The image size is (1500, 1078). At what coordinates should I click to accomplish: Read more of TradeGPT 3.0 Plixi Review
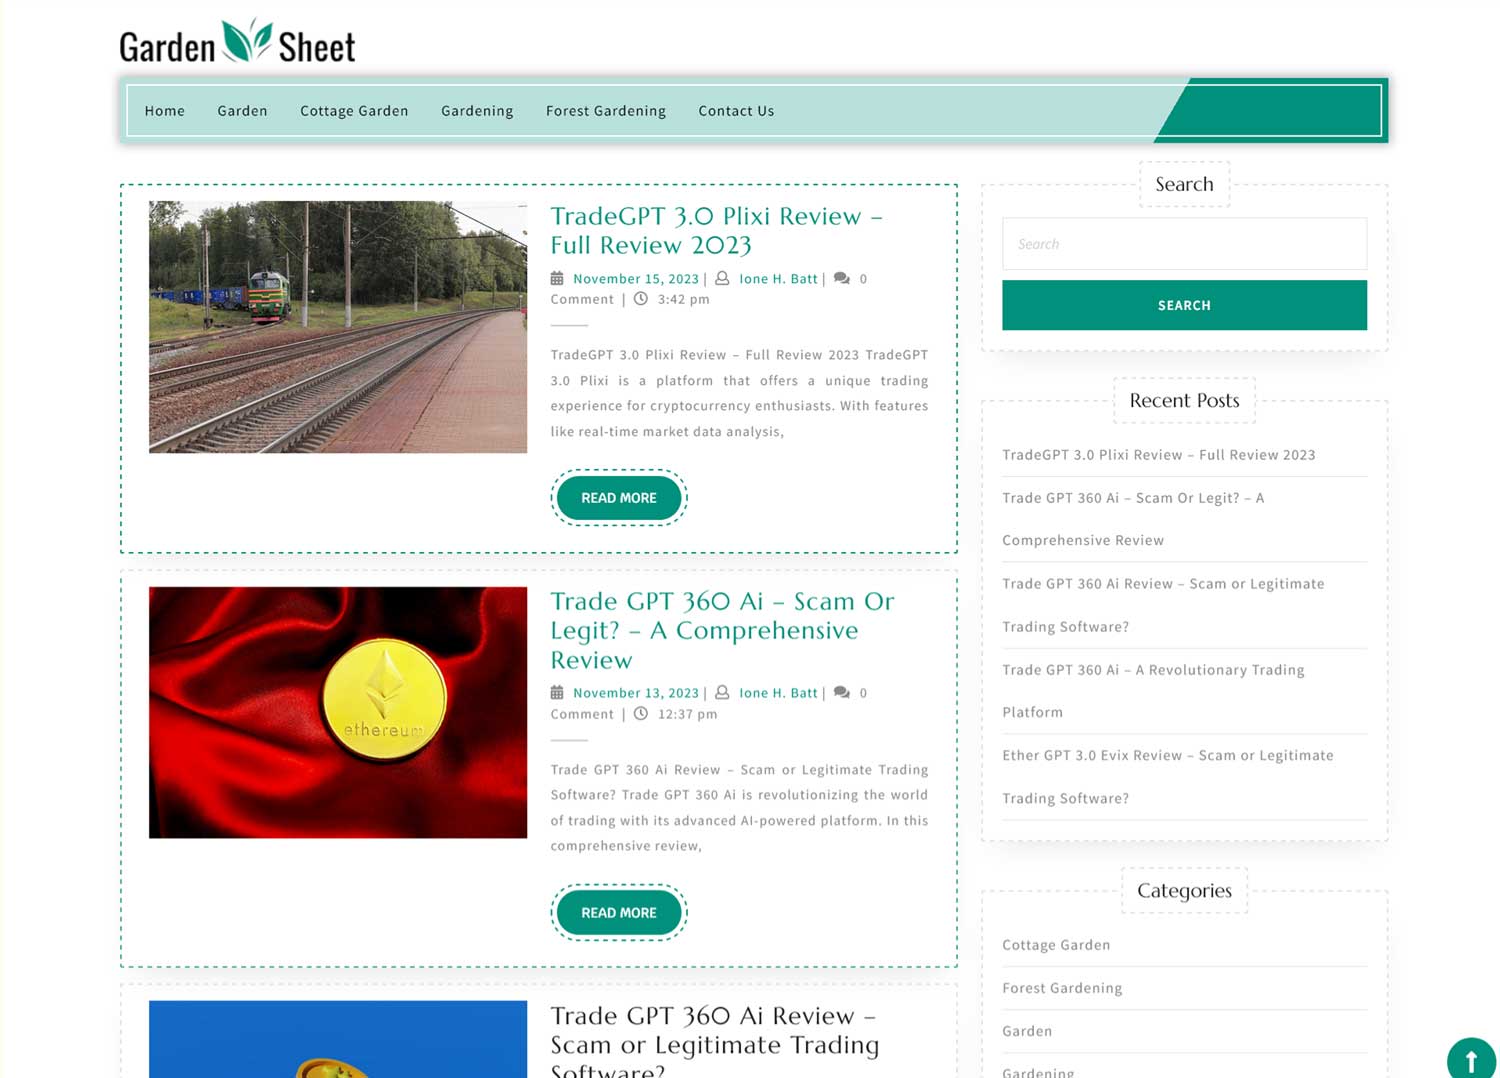coord(619,498)
